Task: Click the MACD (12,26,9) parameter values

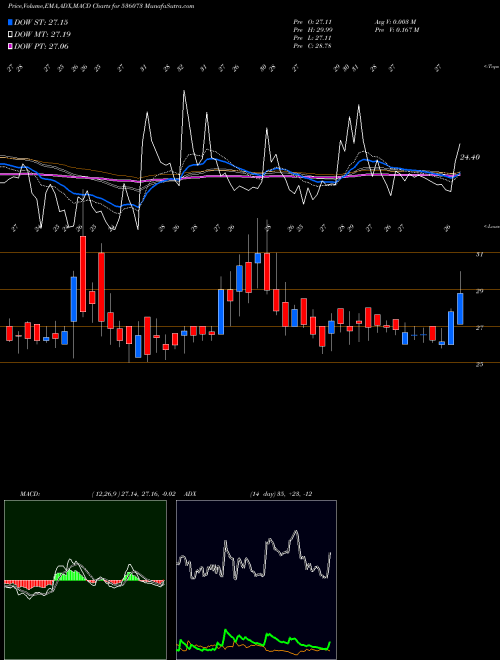Action: click(133, 494)
